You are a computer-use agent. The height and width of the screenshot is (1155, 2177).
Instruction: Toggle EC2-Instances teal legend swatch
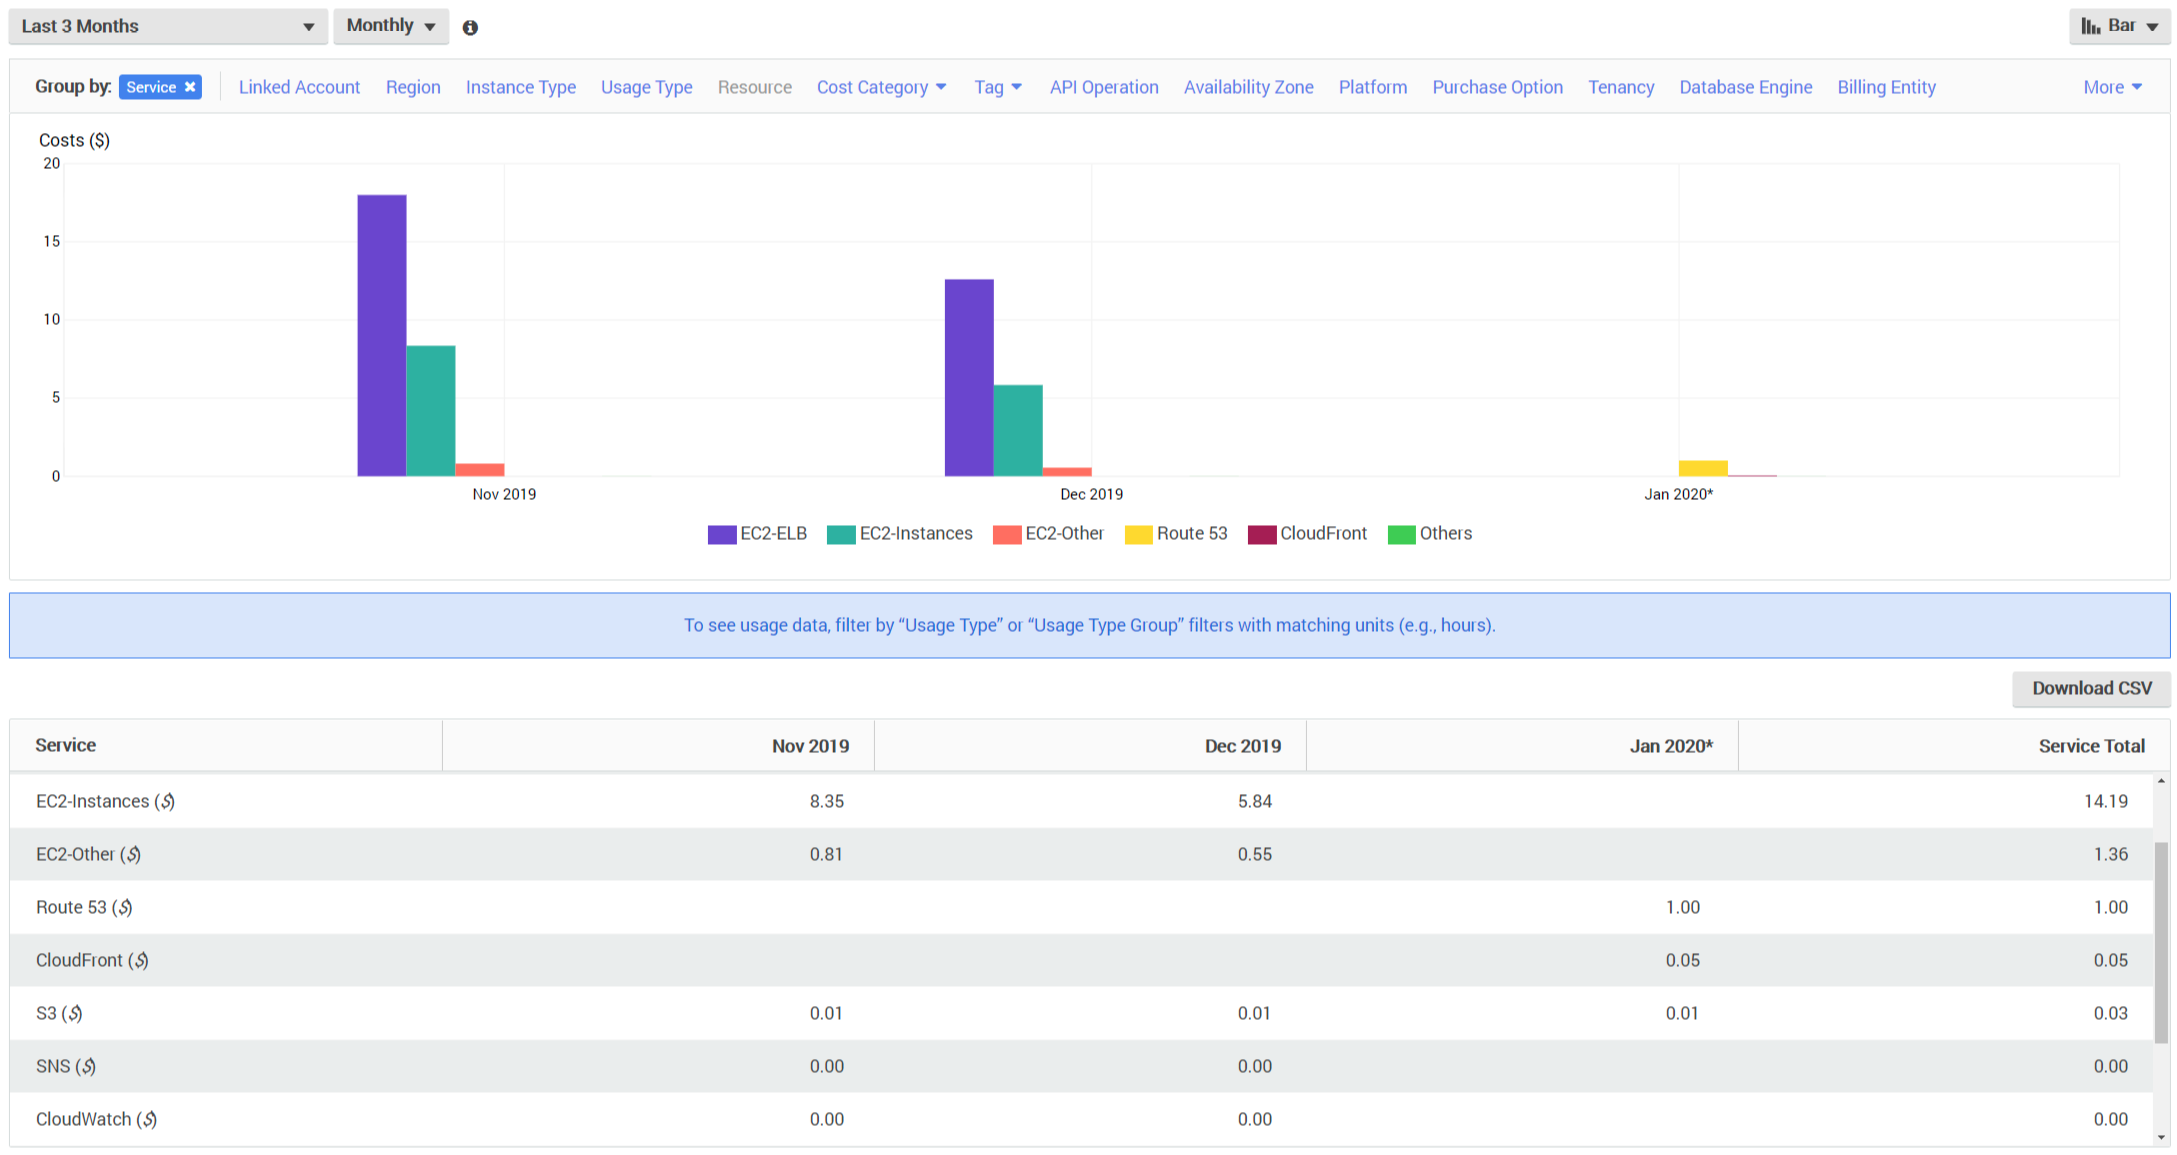tap(841, 534)
